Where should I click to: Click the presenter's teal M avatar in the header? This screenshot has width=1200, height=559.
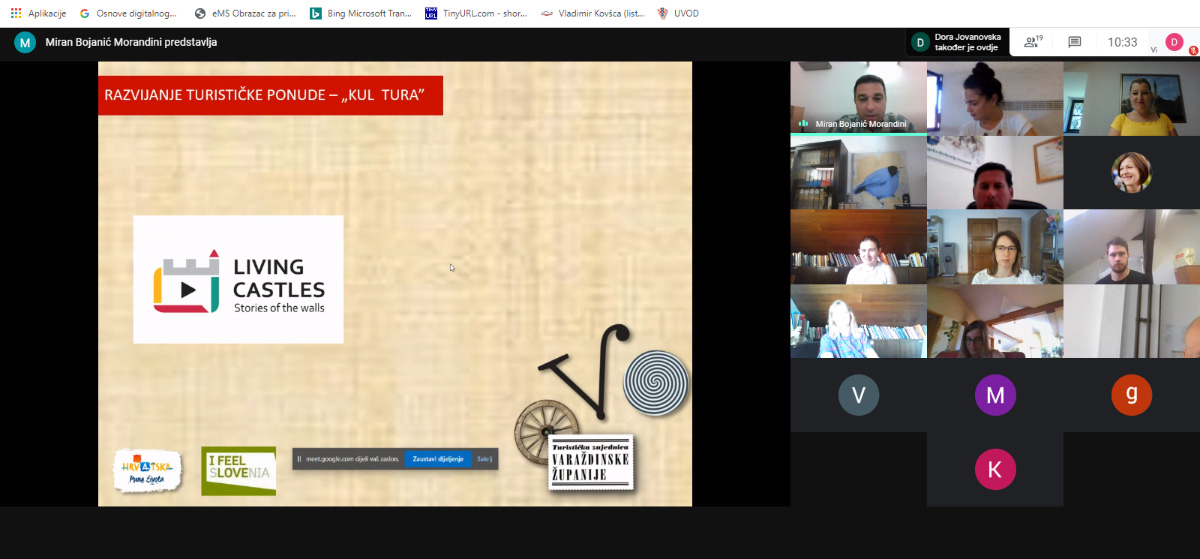click(25, 42)
